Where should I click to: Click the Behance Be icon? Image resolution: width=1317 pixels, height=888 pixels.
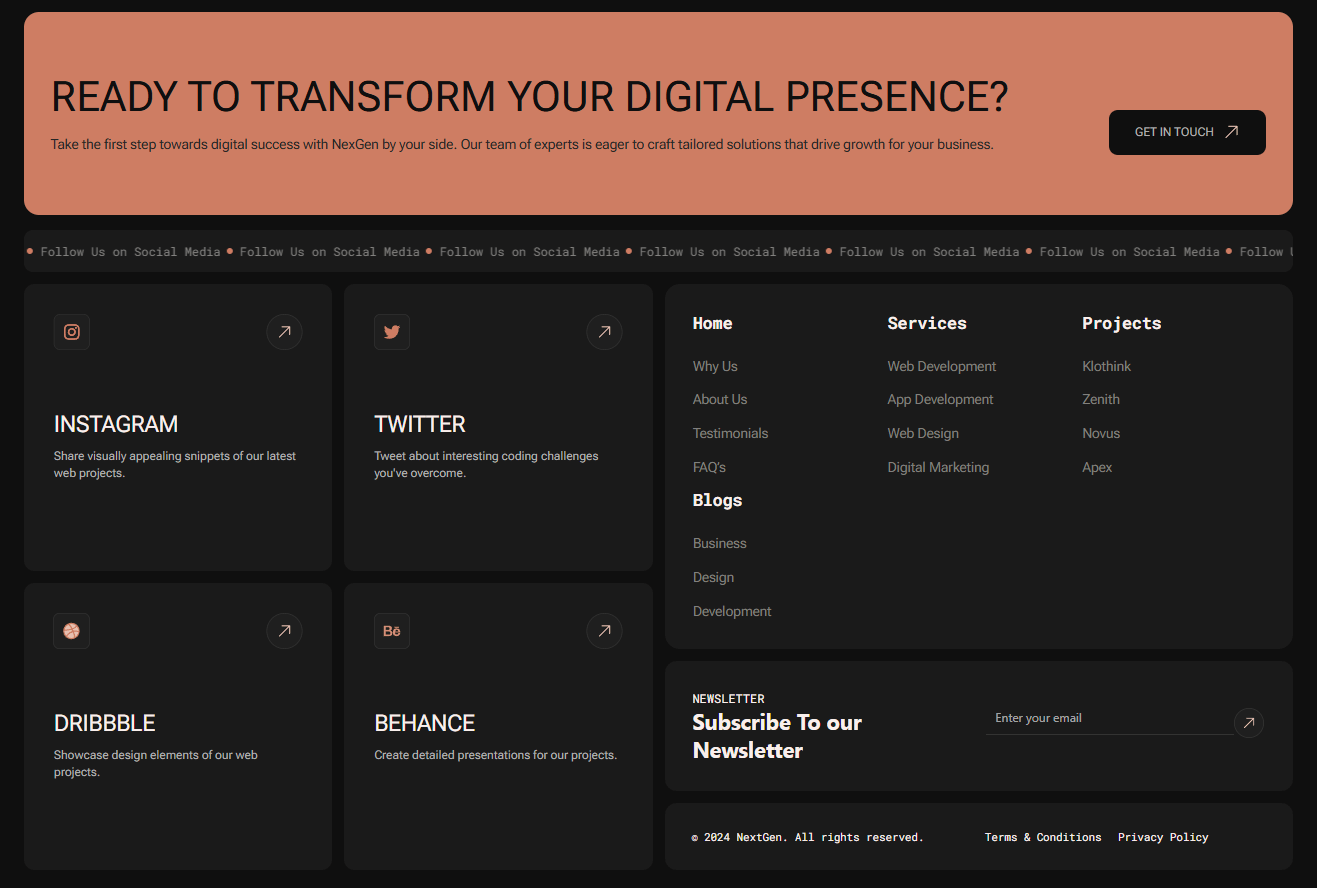coord(392,631)
